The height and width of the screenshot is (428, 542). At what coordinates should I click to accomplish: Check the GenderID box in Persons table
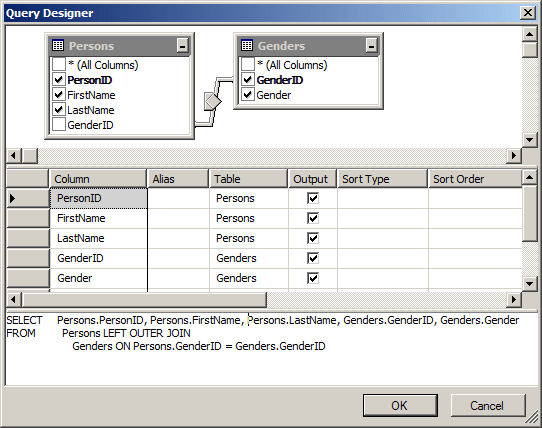59,125
